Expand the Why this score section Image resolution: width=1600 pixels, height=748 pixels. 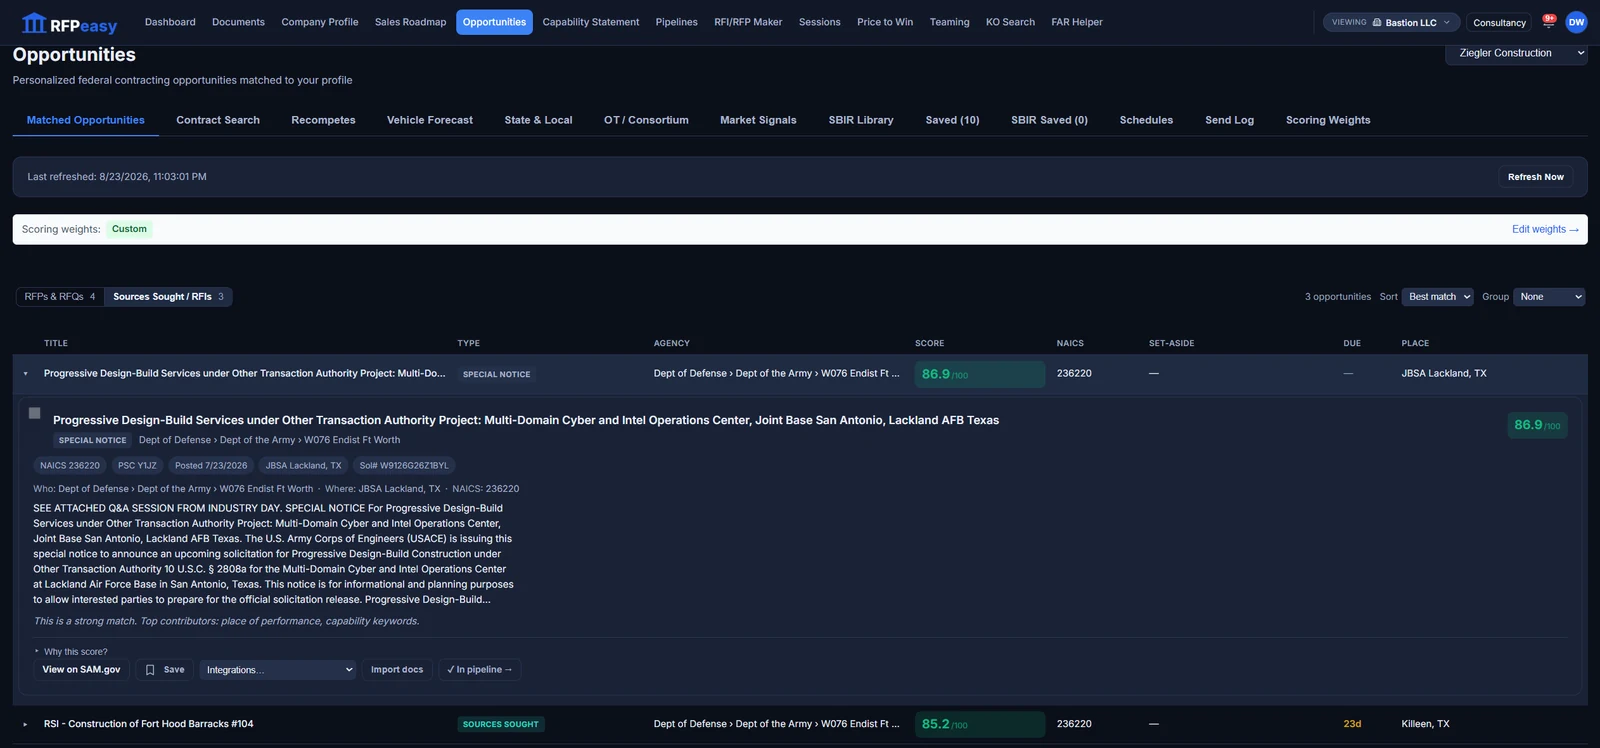click(70, 651)
